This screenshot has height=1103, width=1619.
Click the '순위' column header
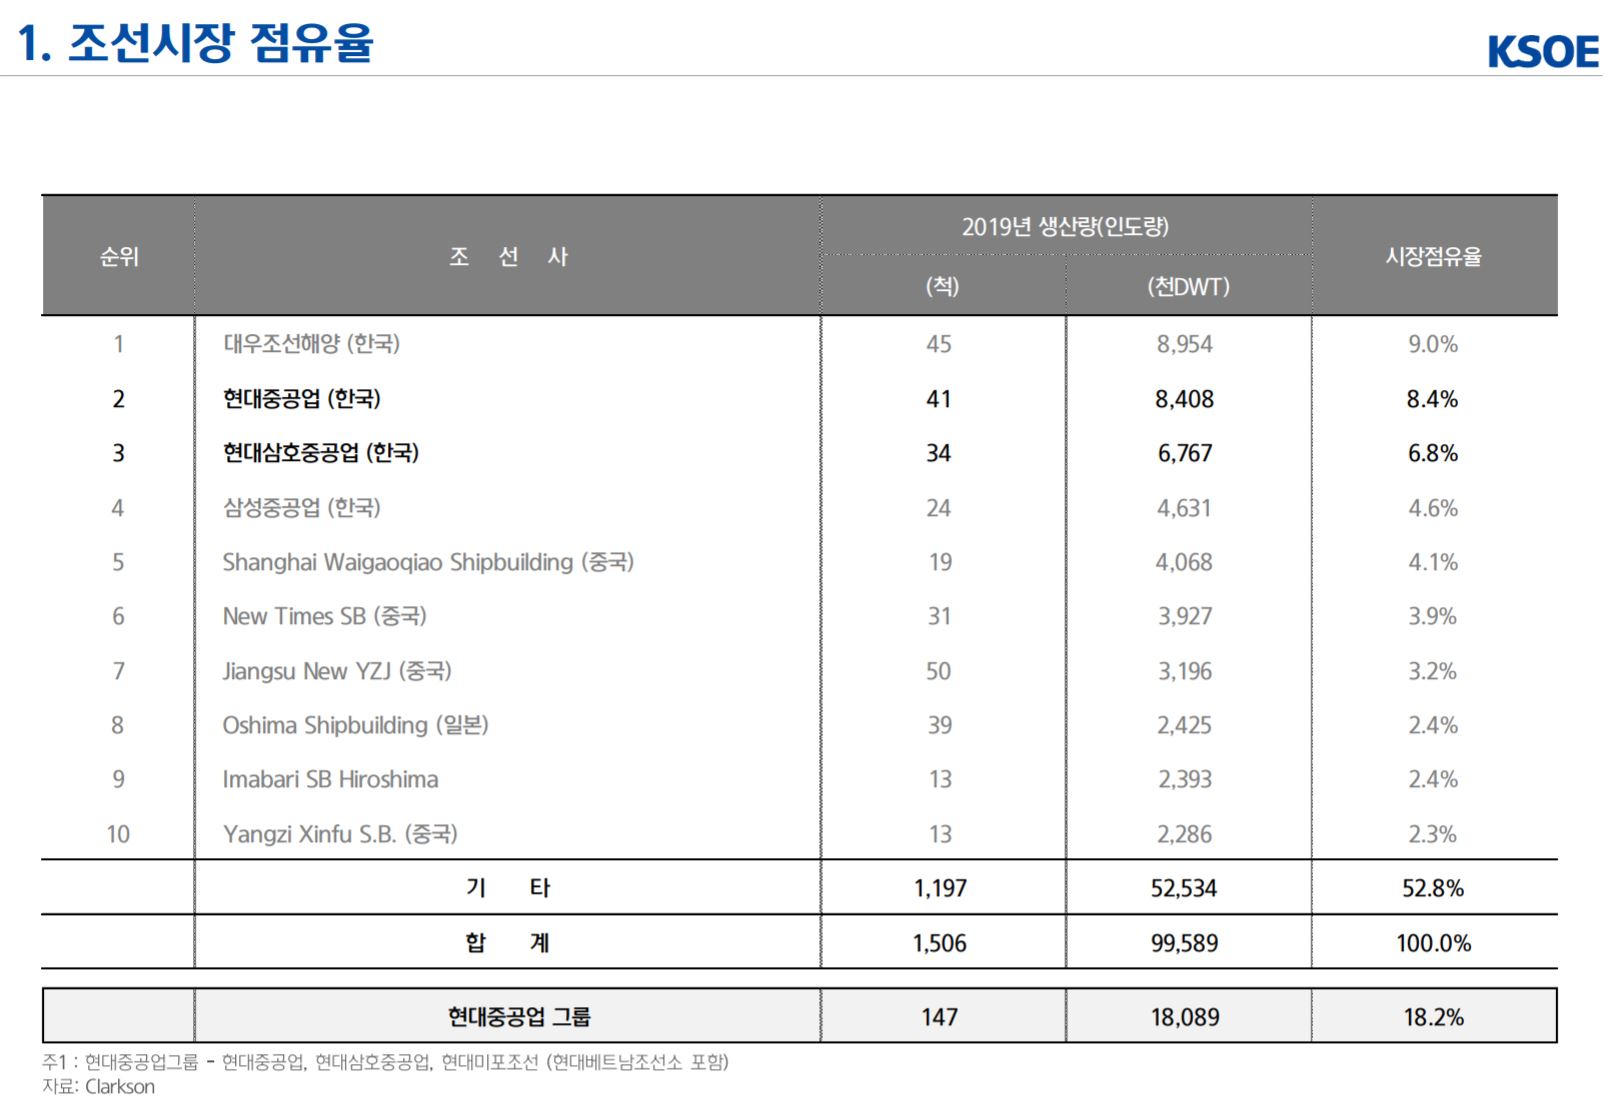[119, 257]
